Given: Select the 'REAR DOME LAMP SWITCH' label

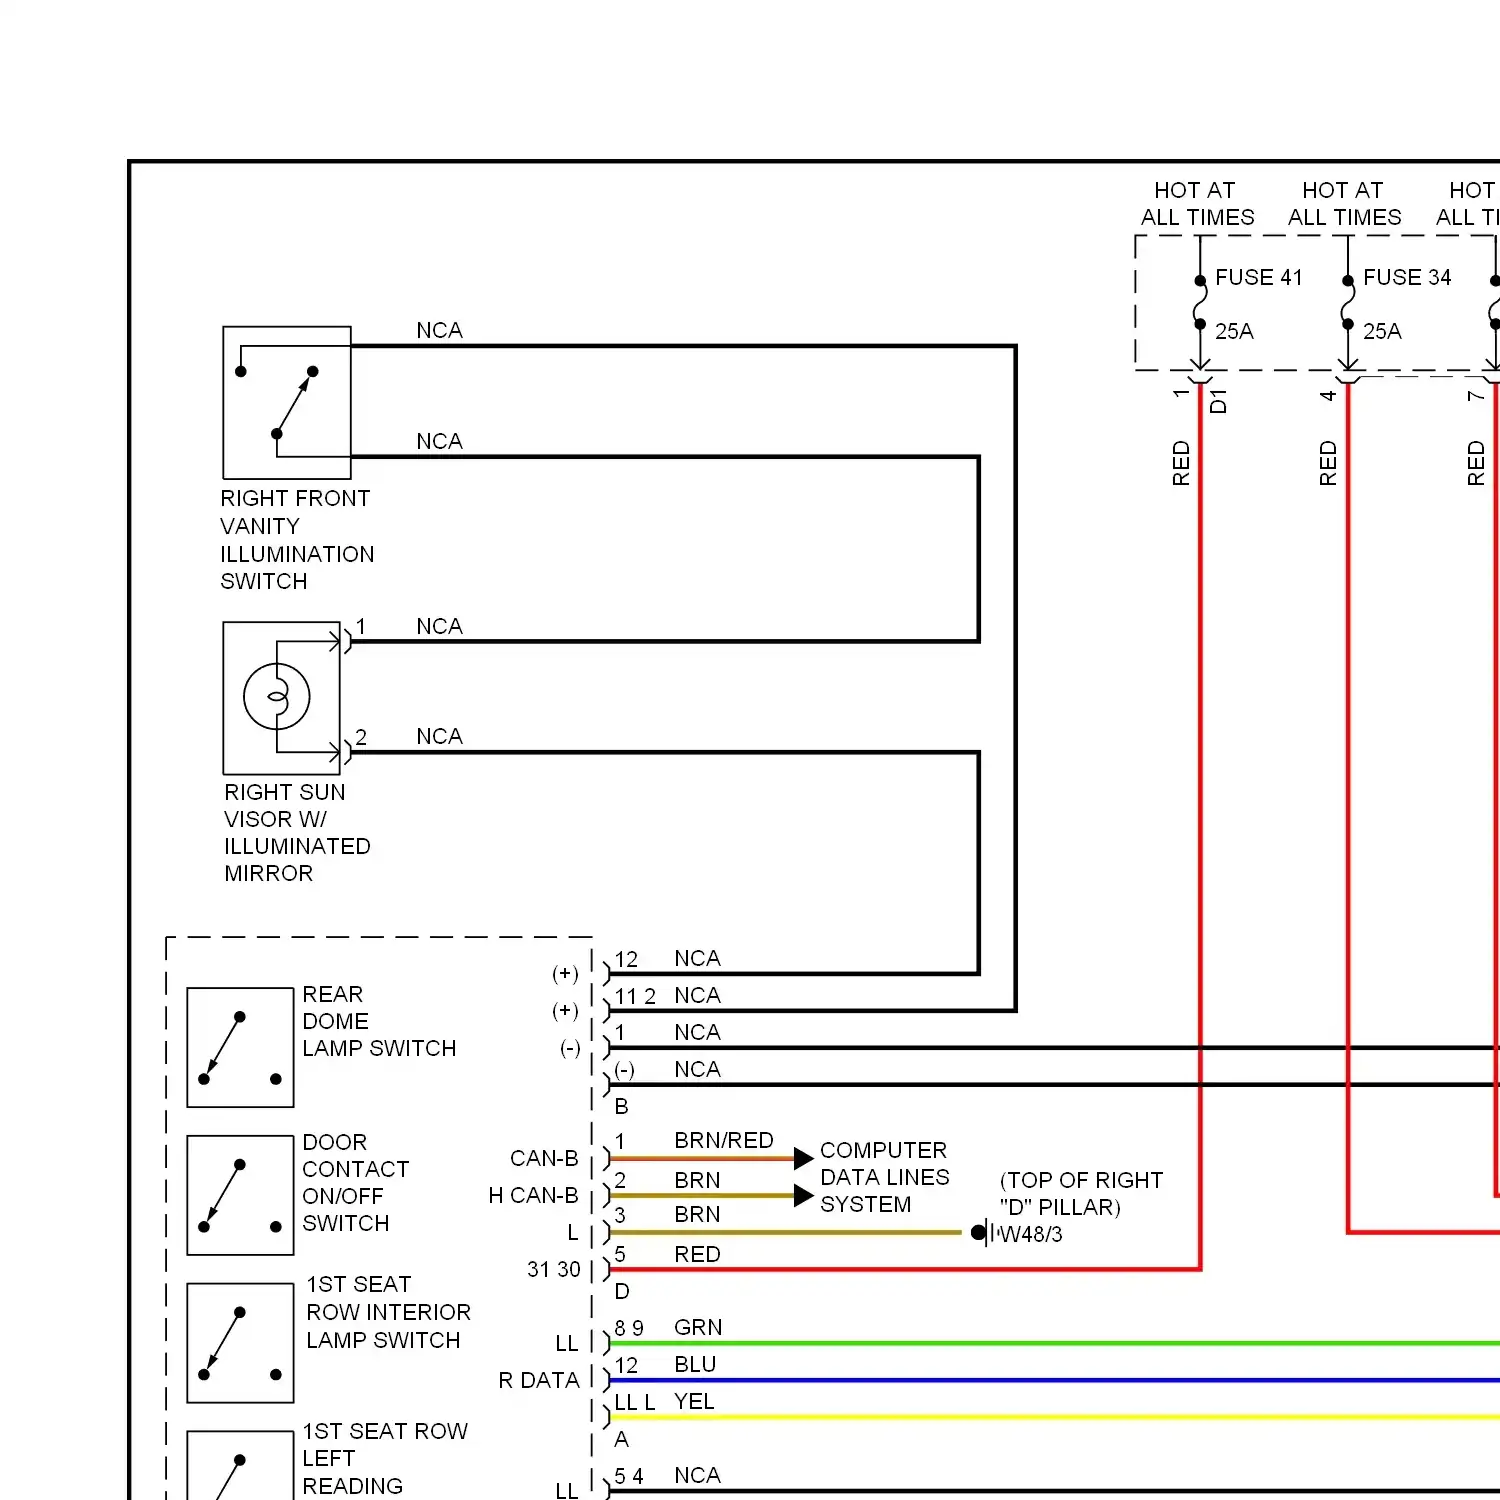Looking at the screenshot, I should point(379,1021).
